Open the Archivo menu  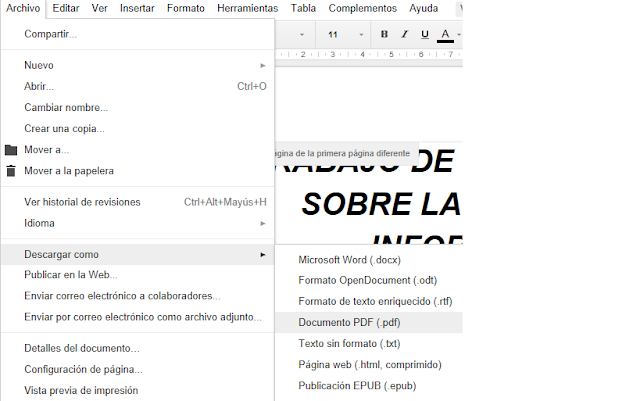click(23, 8)
